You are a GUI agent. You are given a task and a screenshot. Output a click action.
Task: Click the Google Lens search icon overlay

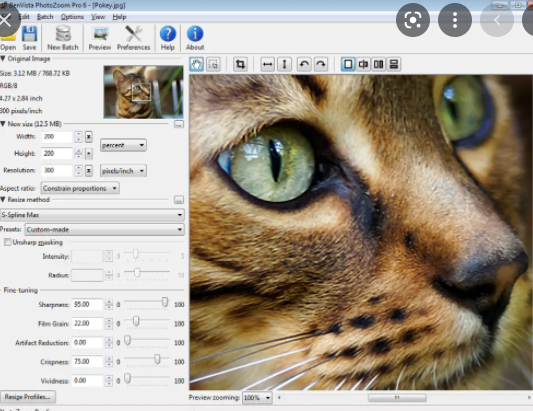(x=413, y=20)
